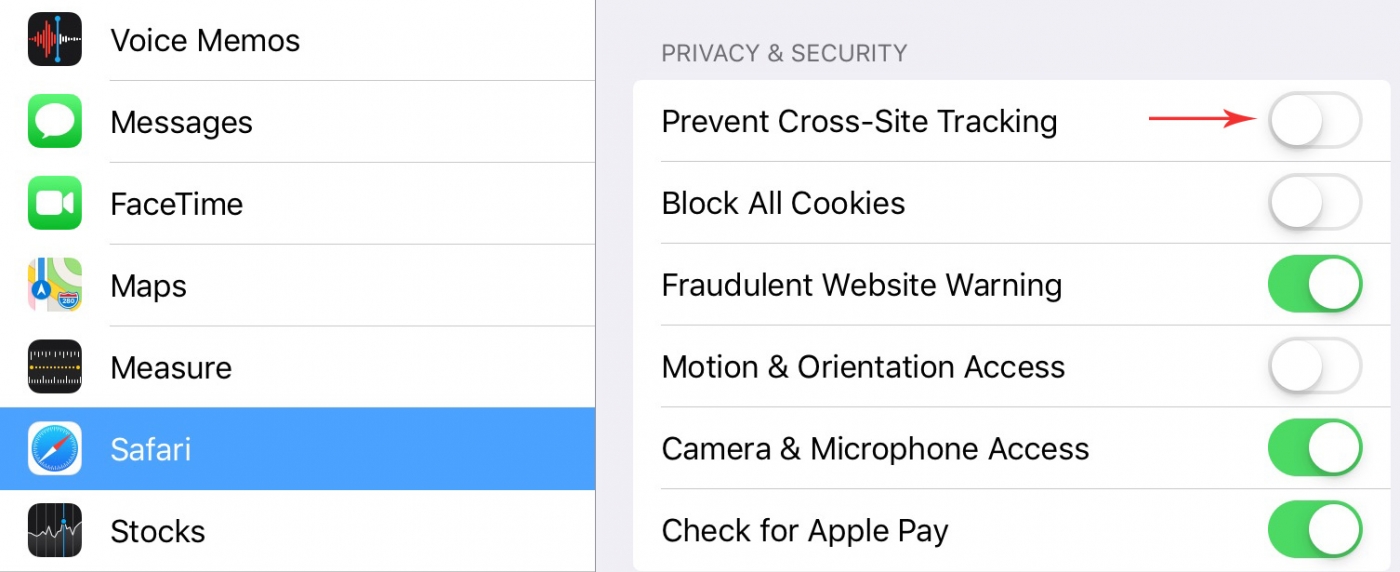This screenshot has width=1400, height=572.
Task: Turn on Block All Cookies switch
Action: click(x=1315, y=203)
